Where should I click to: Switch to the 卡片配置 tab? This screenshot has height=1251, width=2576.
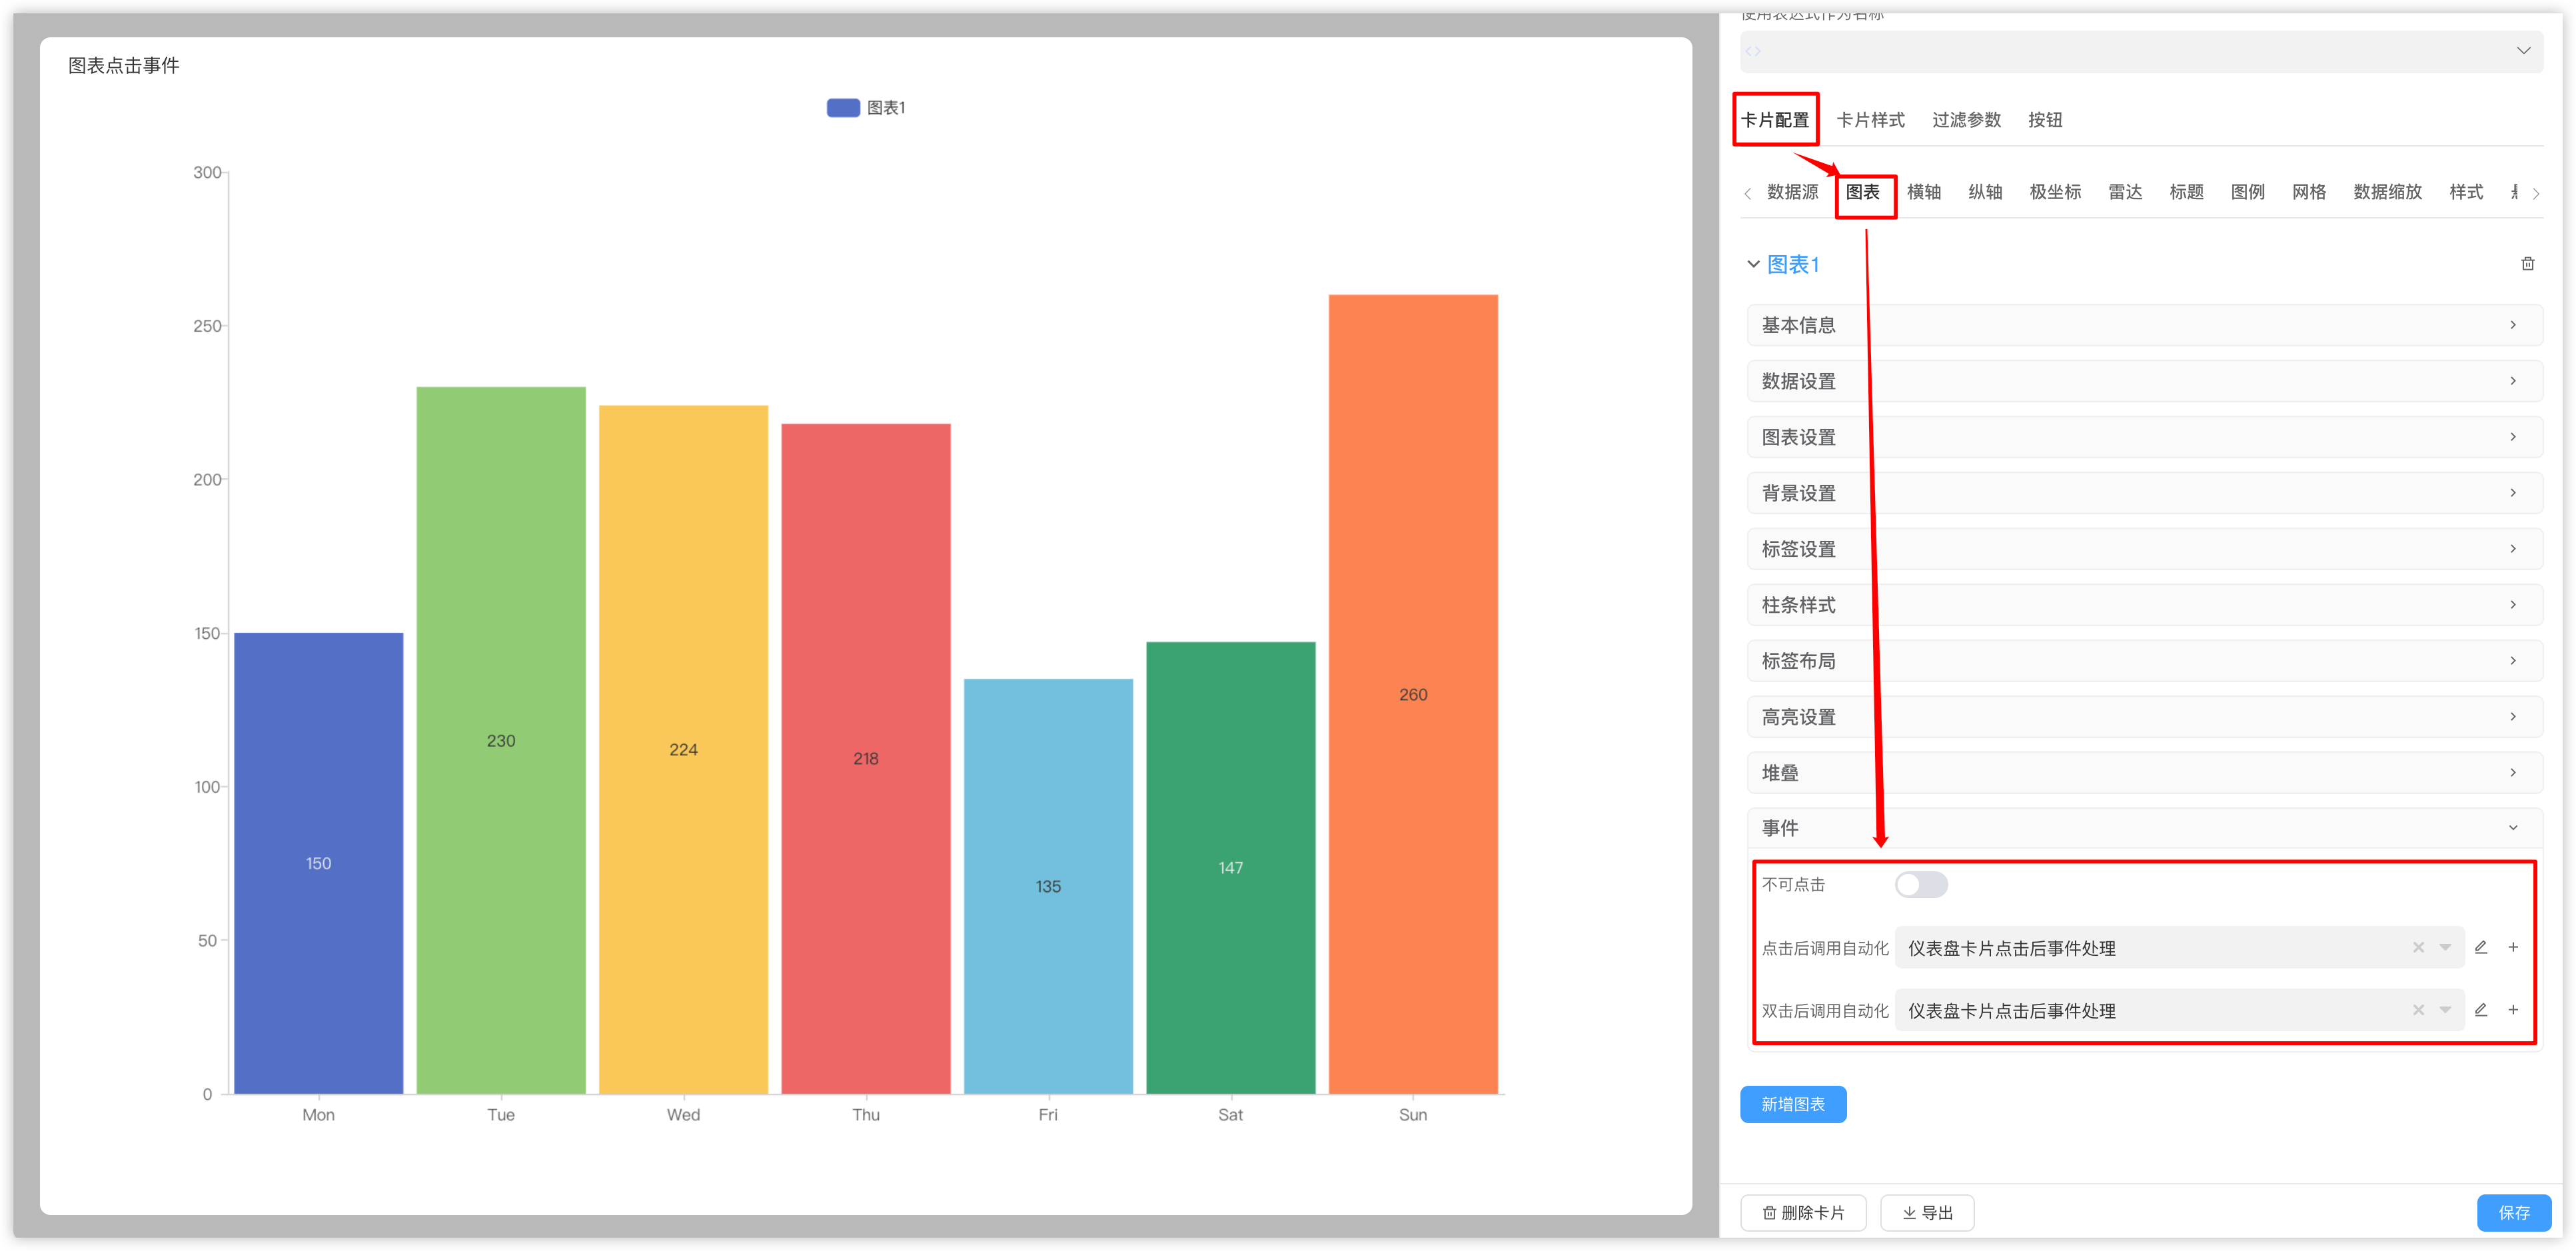pos(1775,120)
